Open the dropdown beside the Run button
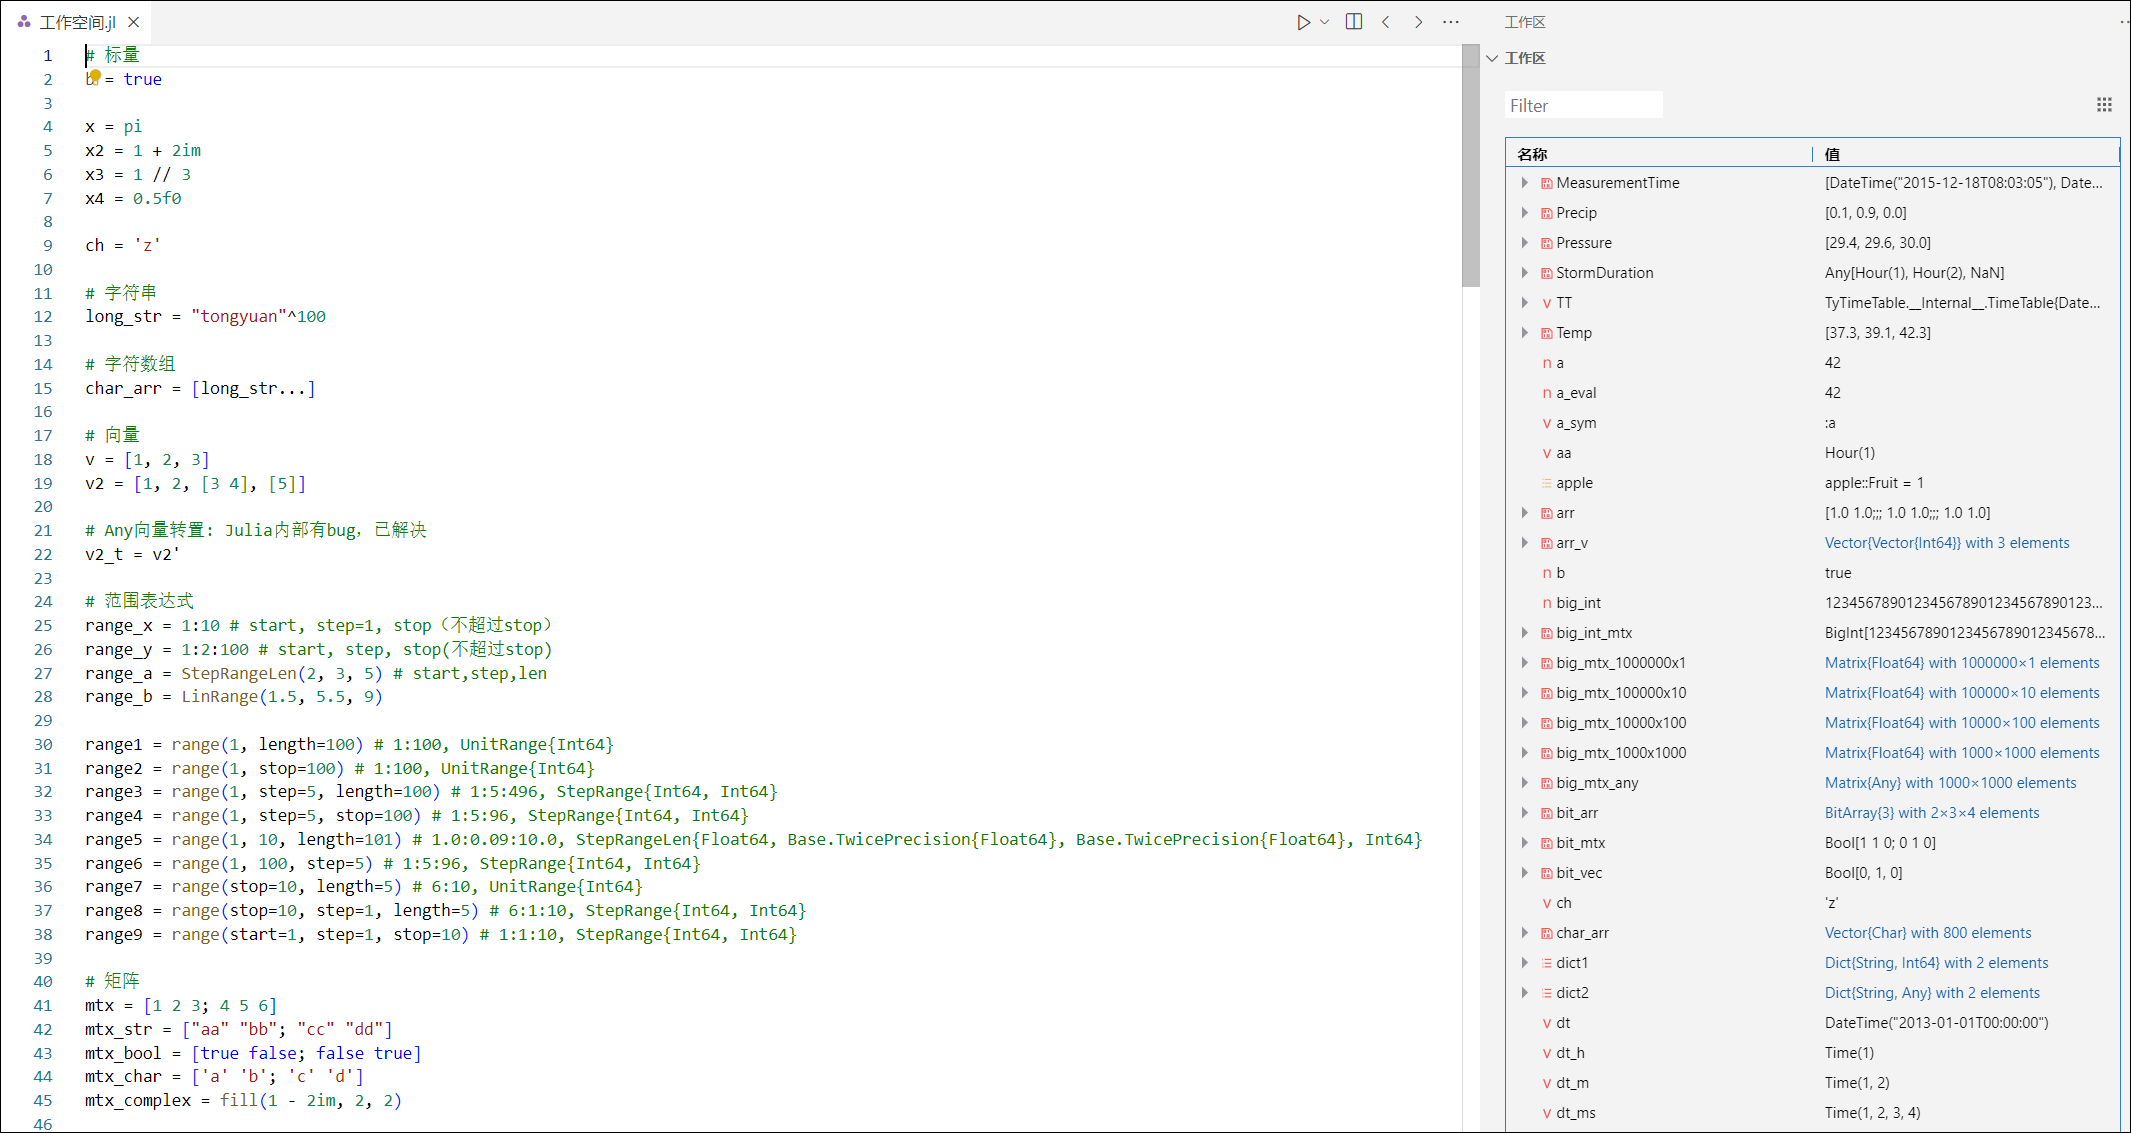The image size is (2131, 1133). [x=1325, y=22]
